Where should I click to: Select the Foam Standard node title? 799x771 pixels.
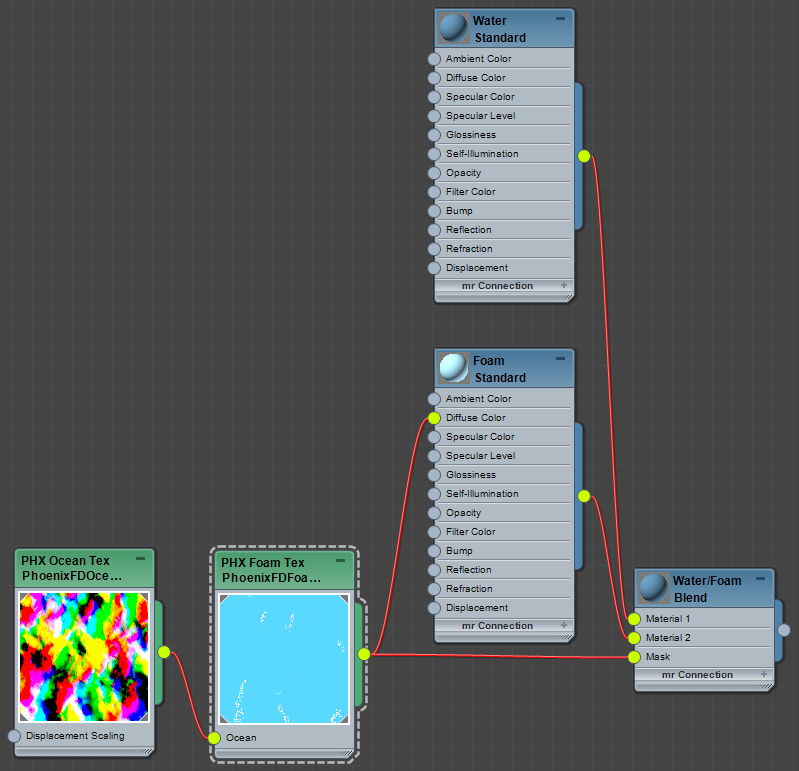(x=499, y=369)
